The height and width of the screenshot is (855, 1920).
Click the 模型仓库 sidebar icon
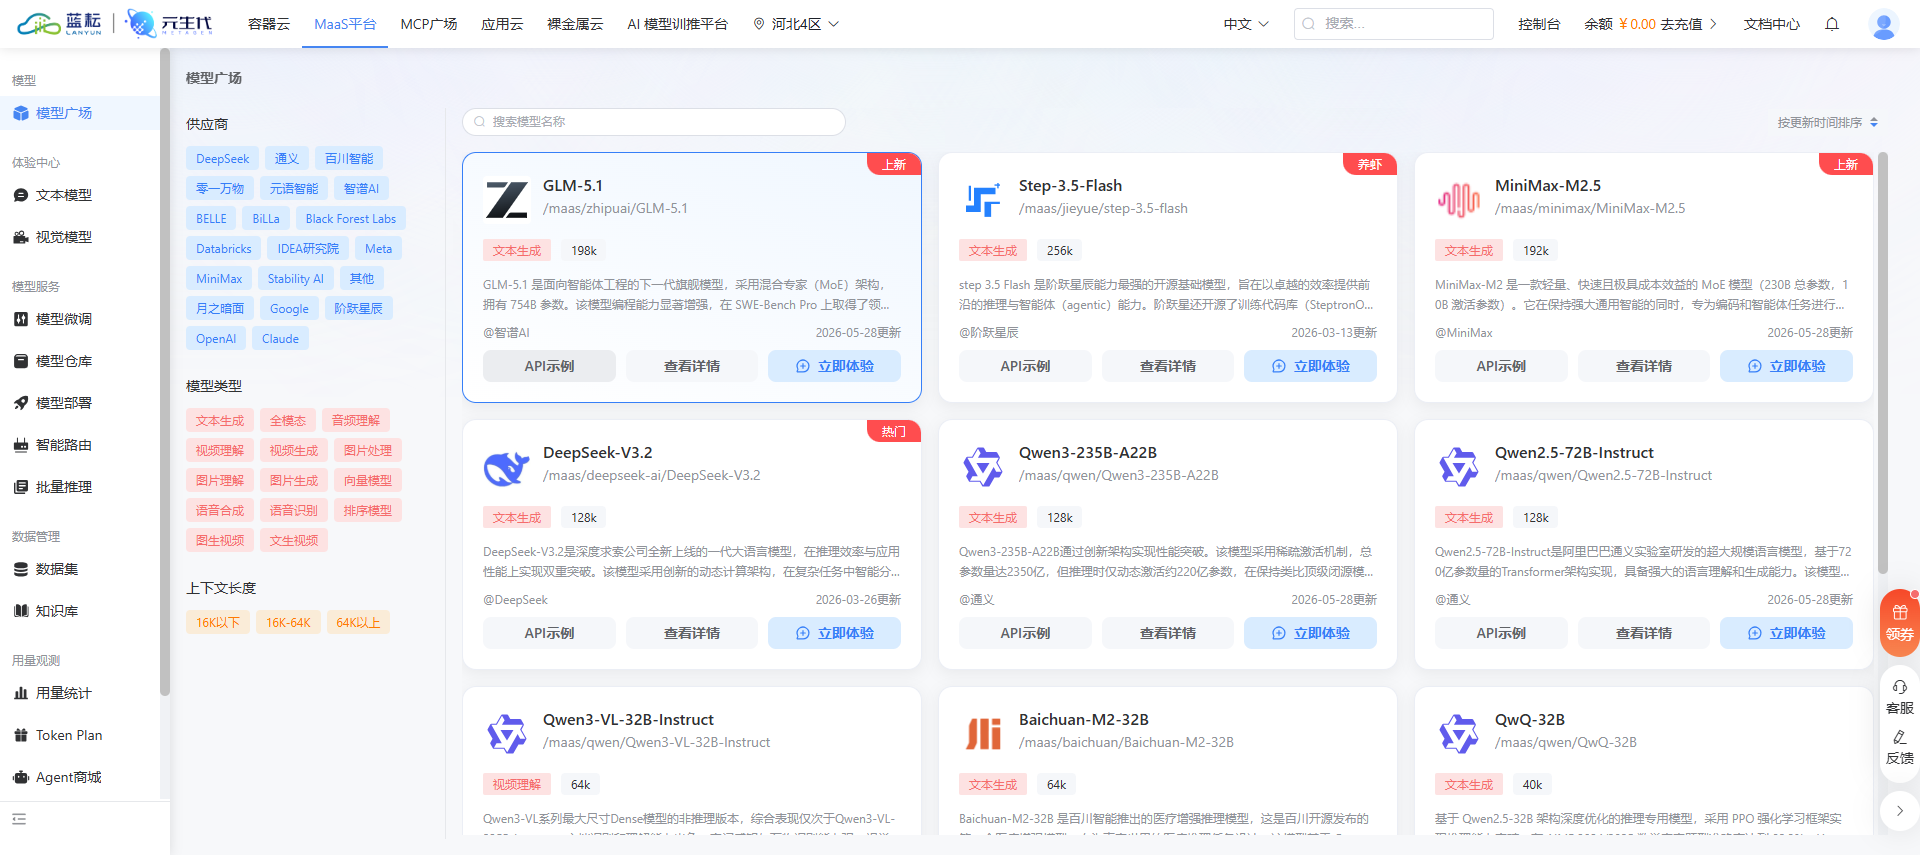tap(21, 361)
